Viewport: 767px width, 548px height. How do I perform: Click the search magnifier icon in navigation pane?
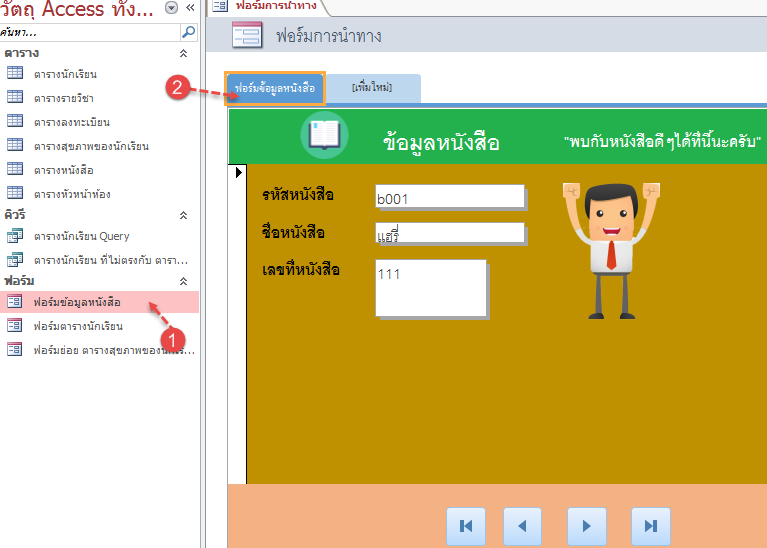[x=188, y=32]
